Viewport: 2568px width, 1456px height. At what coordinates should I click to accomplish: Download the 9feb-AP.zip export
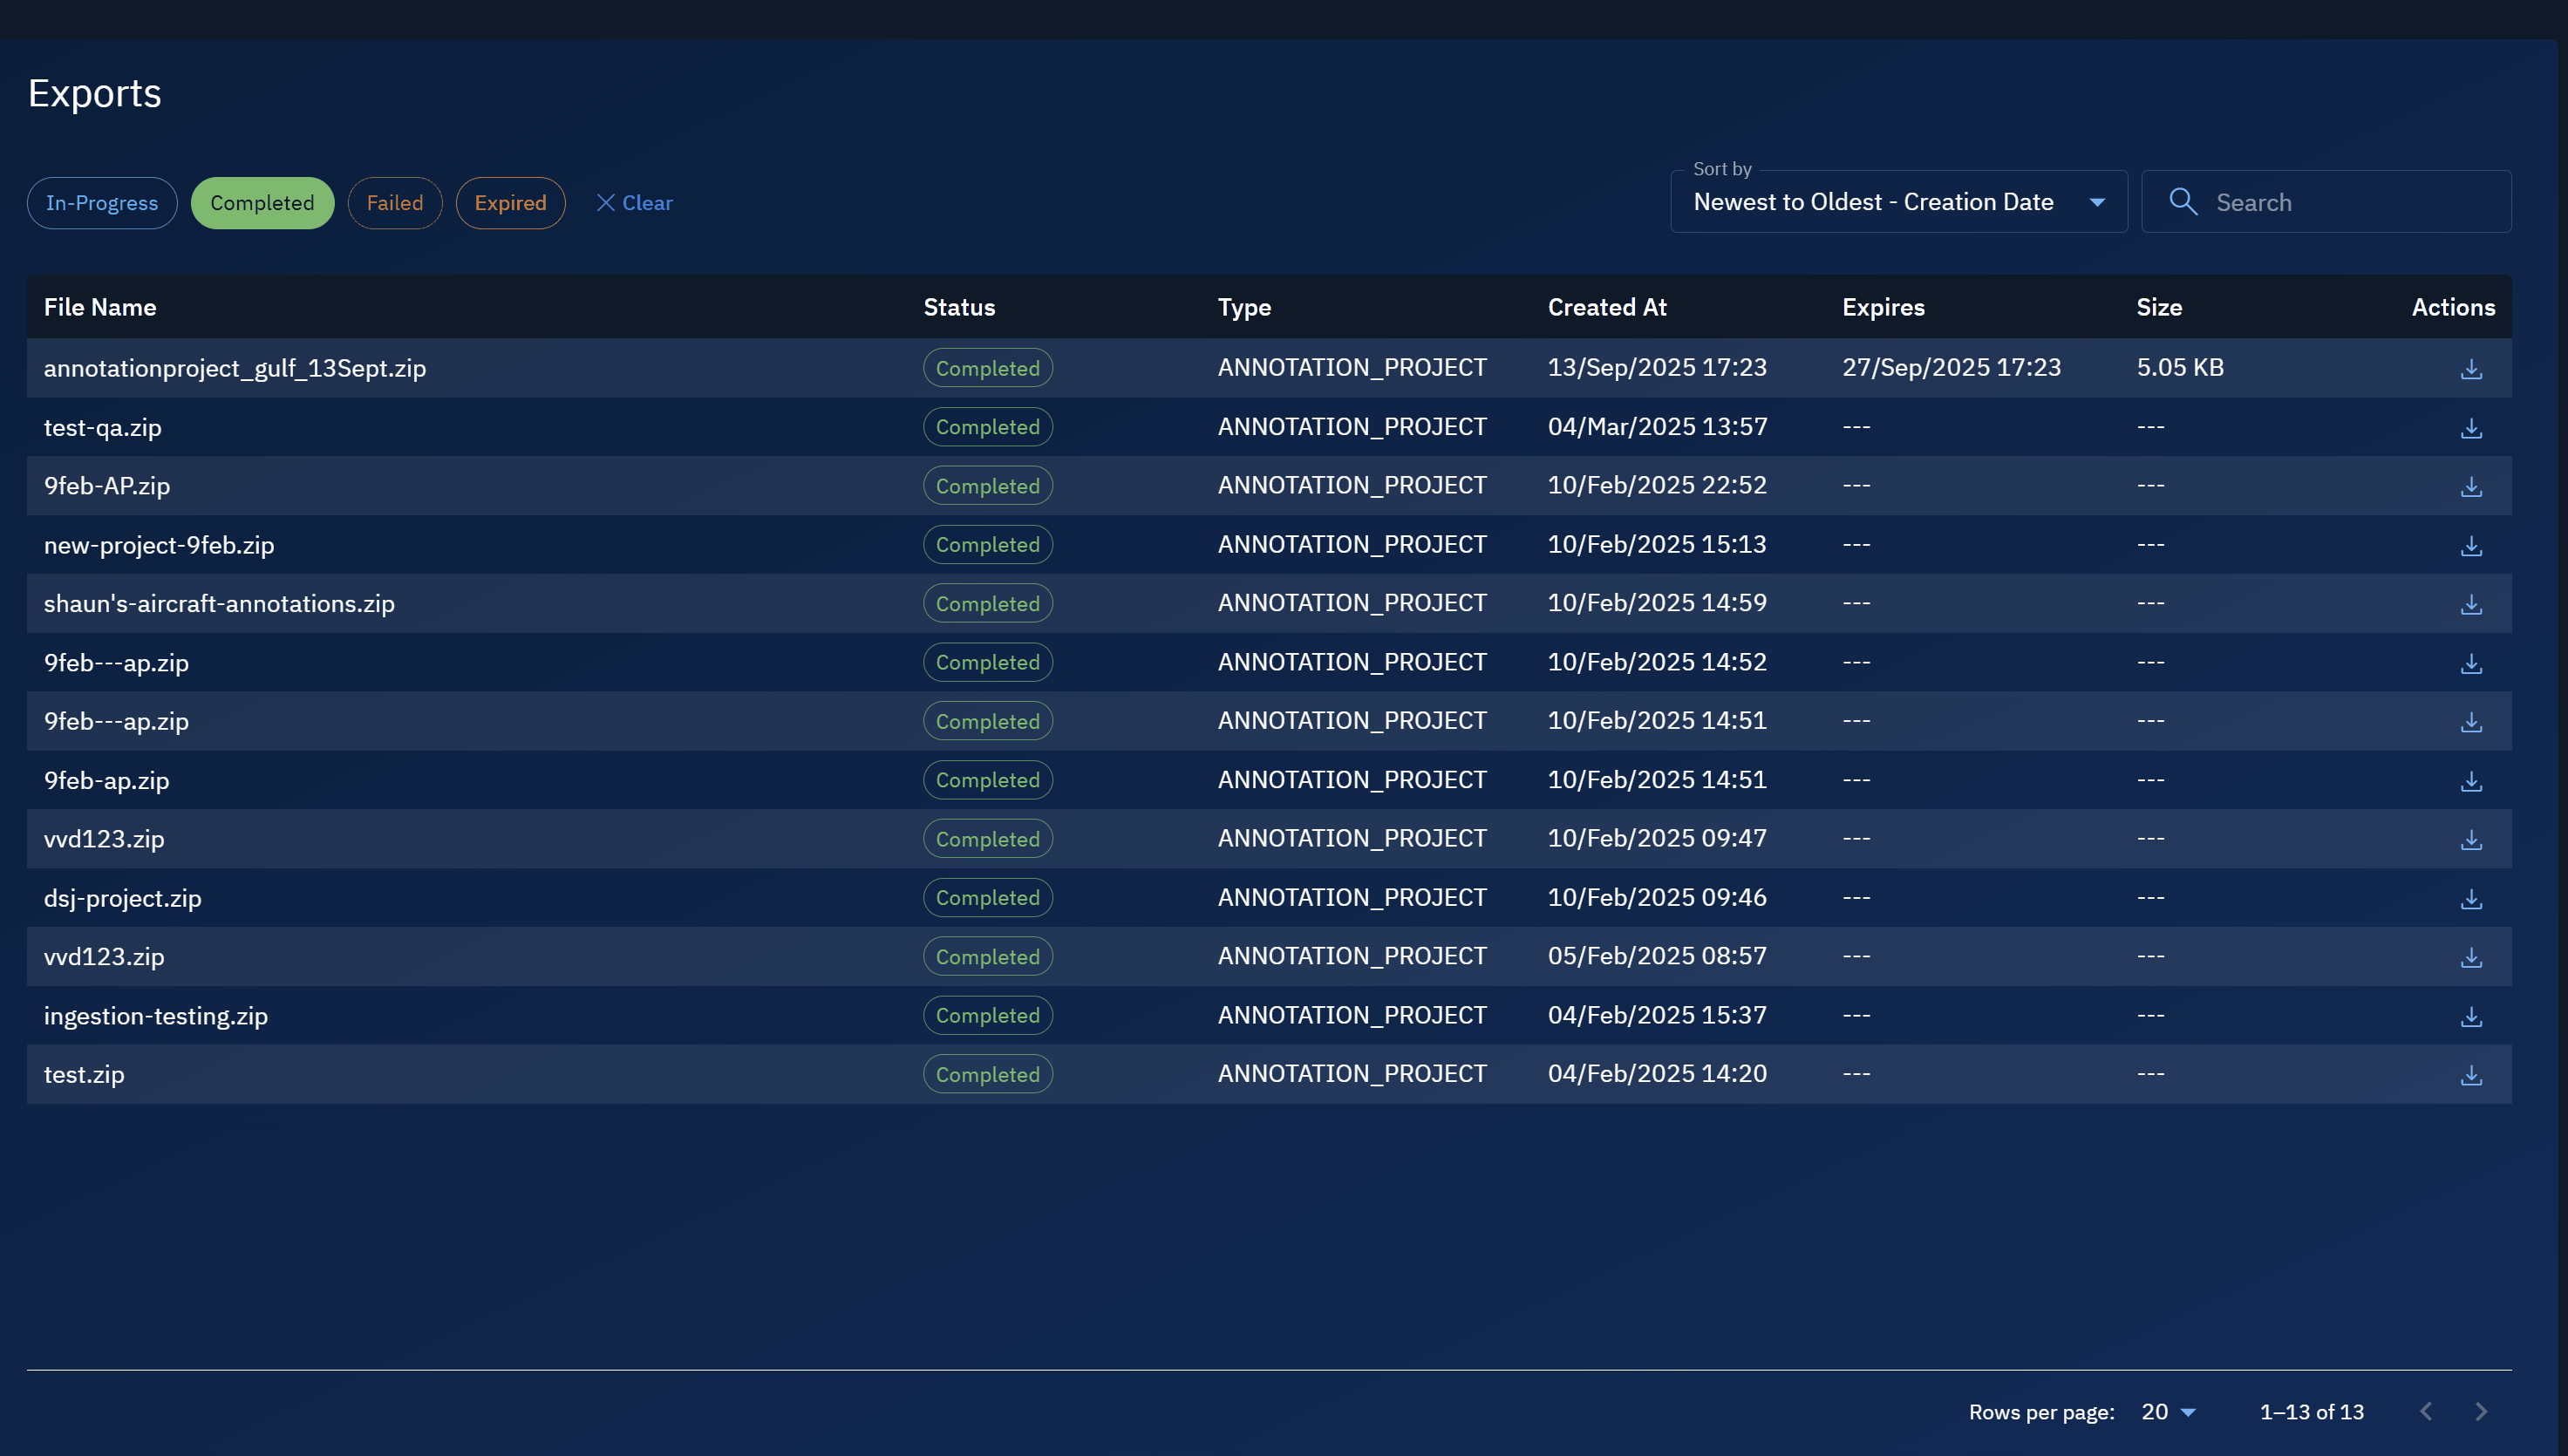(2471, 487)
